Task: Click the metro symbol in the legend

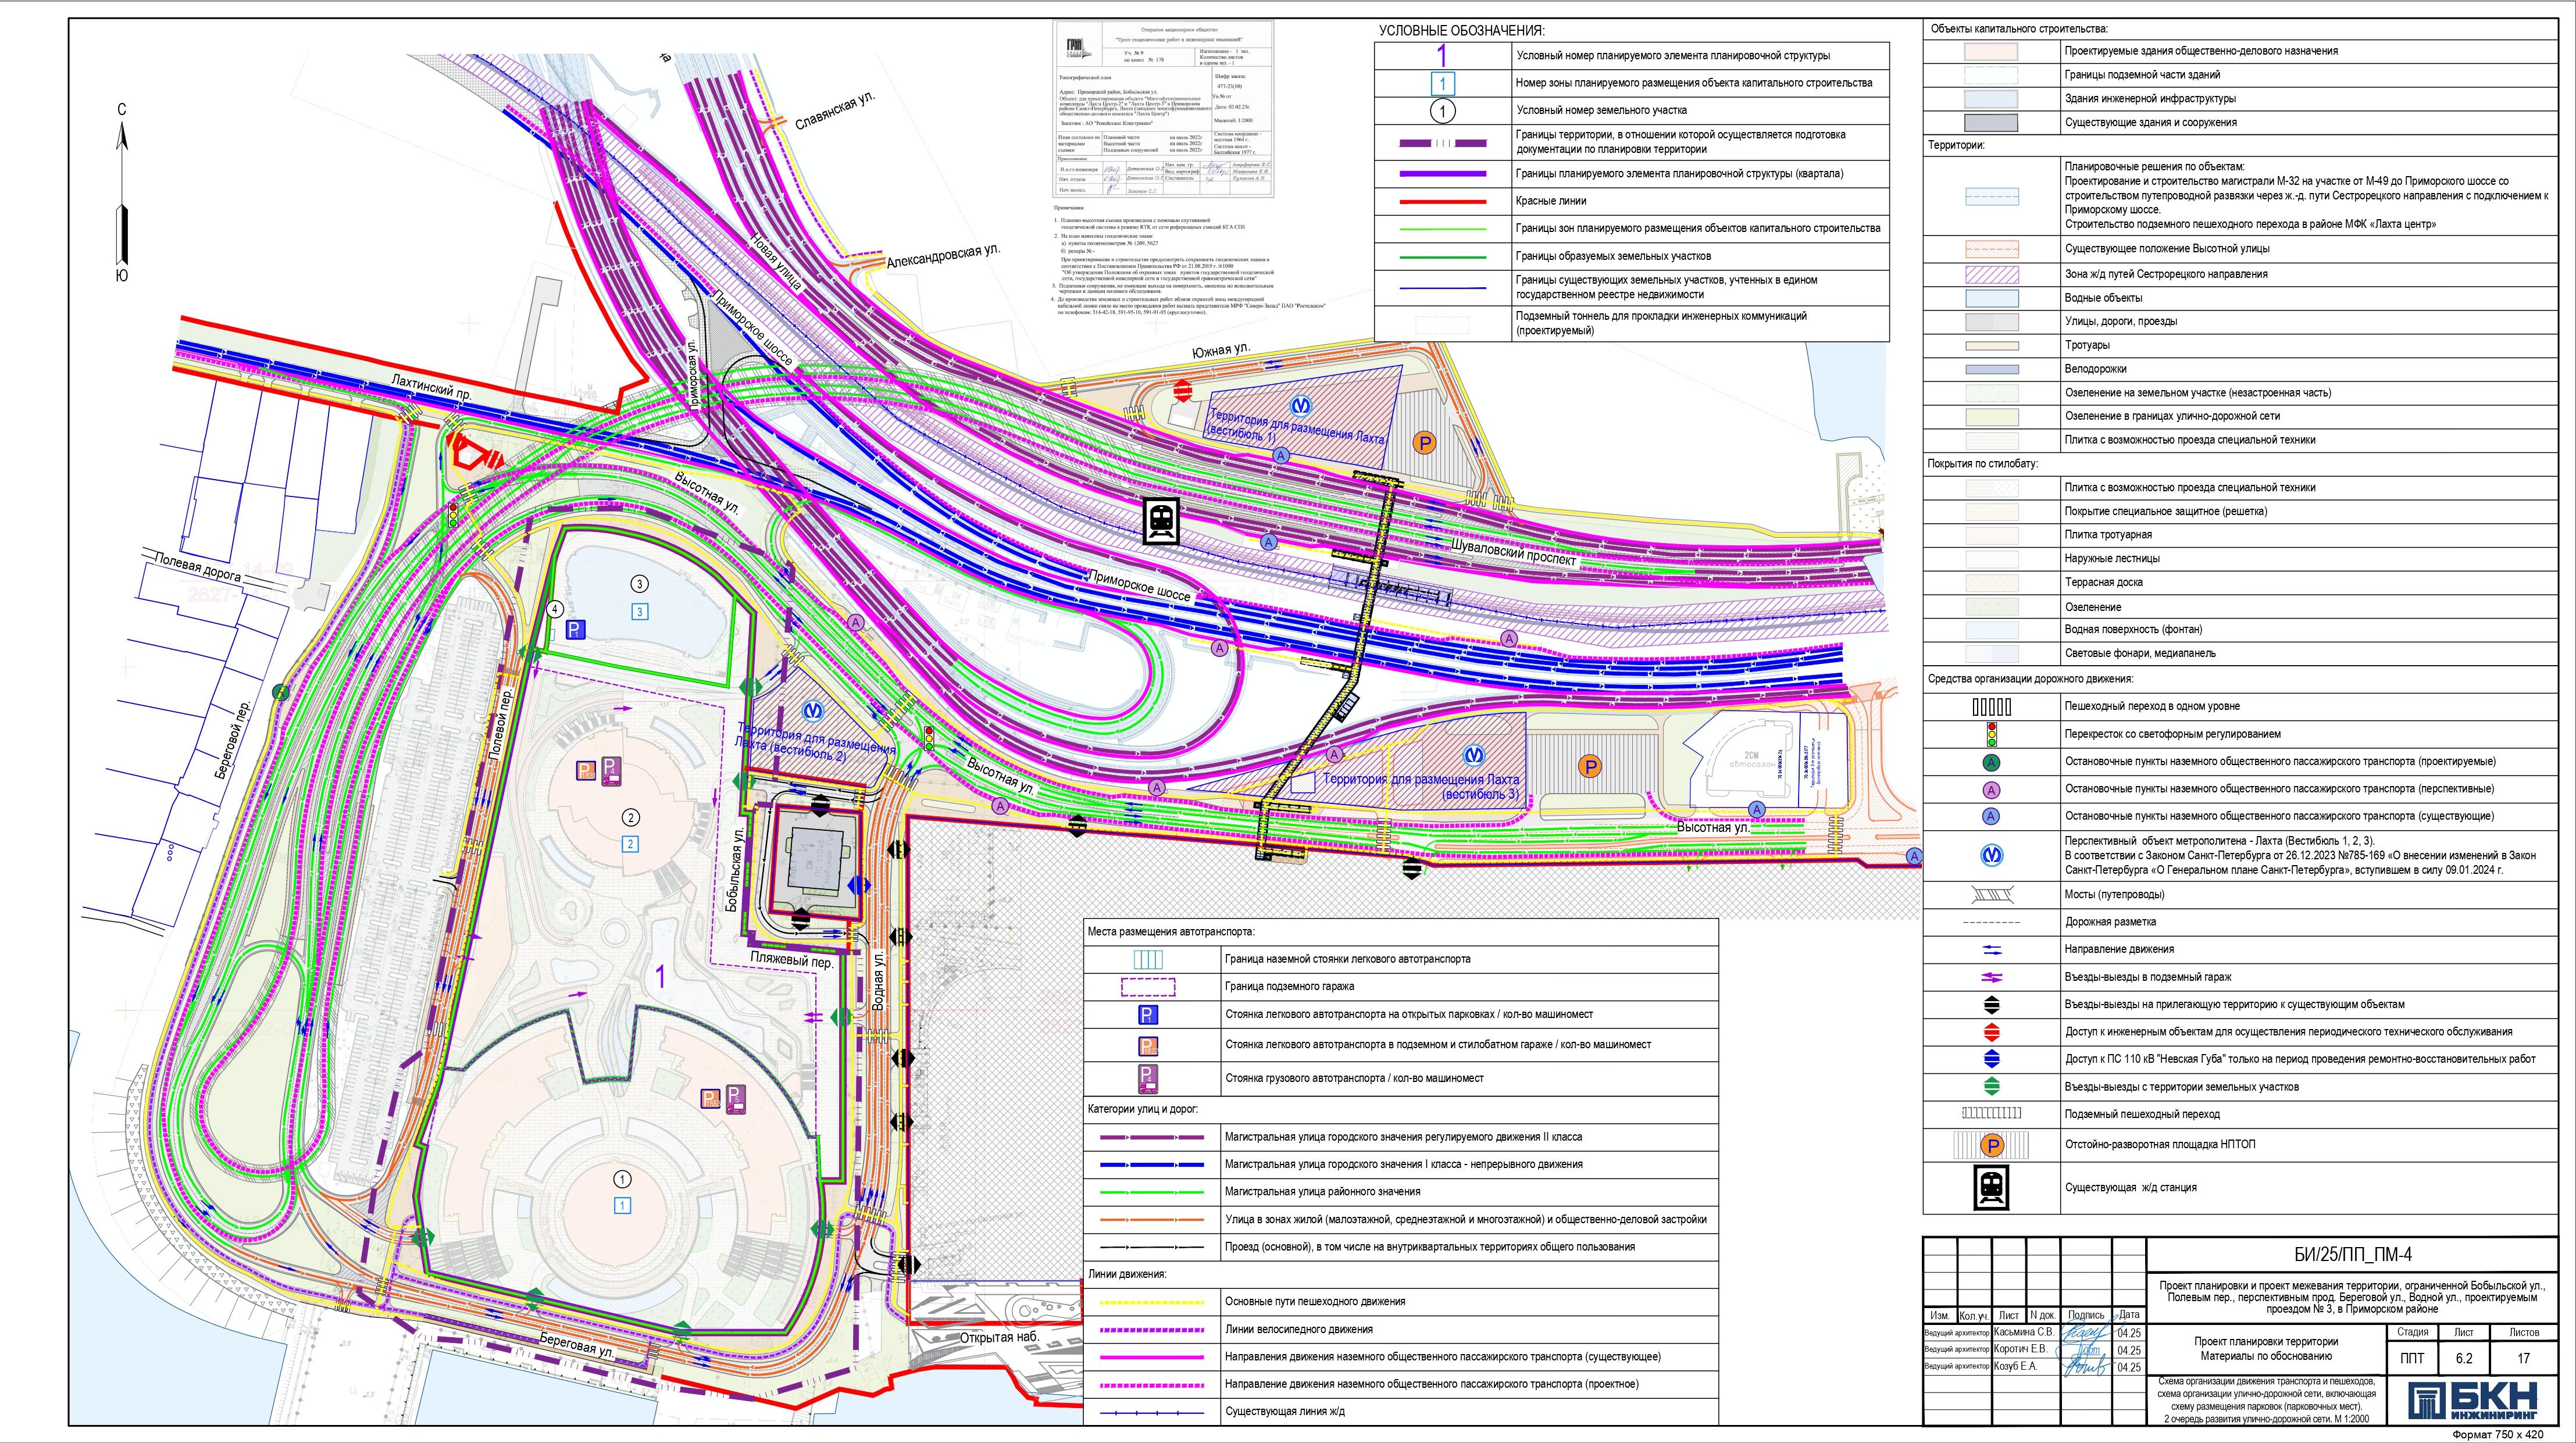Action: 1992,856
